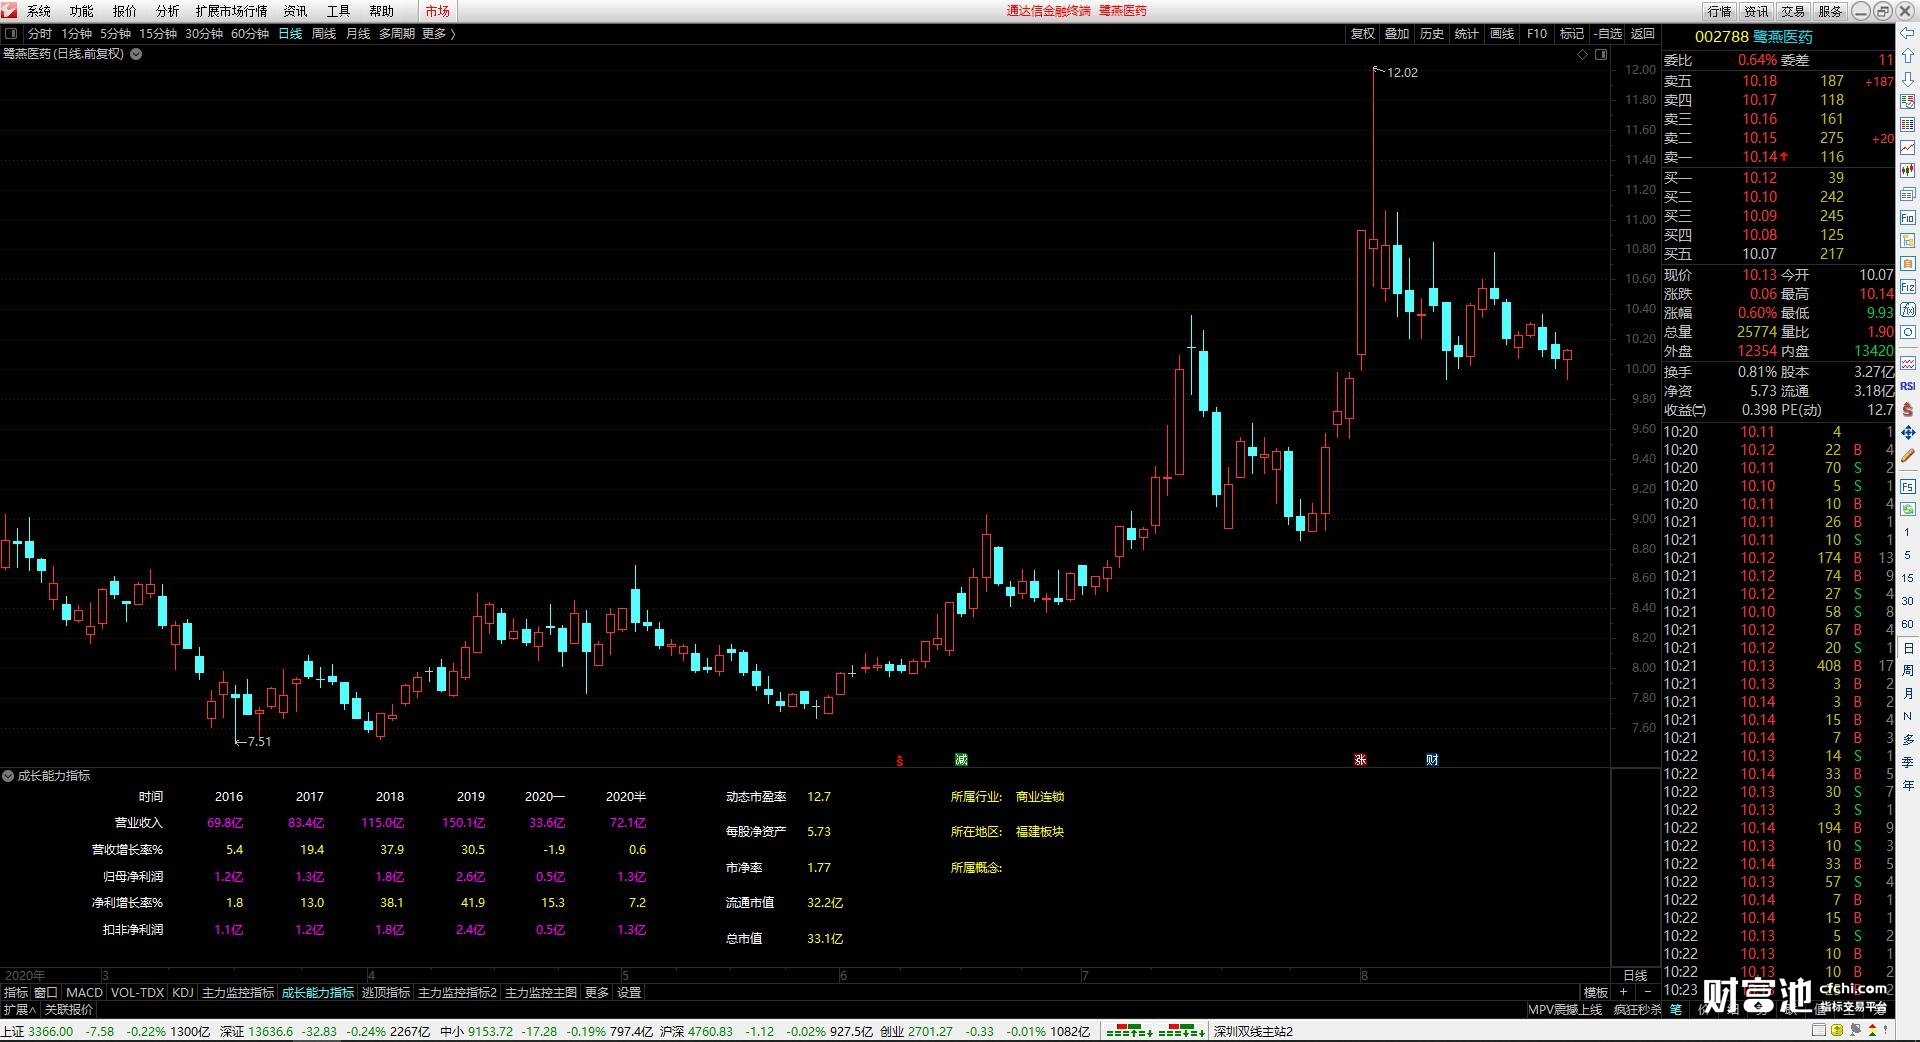Click the diamond icon at chart top right

point(1582,54)
